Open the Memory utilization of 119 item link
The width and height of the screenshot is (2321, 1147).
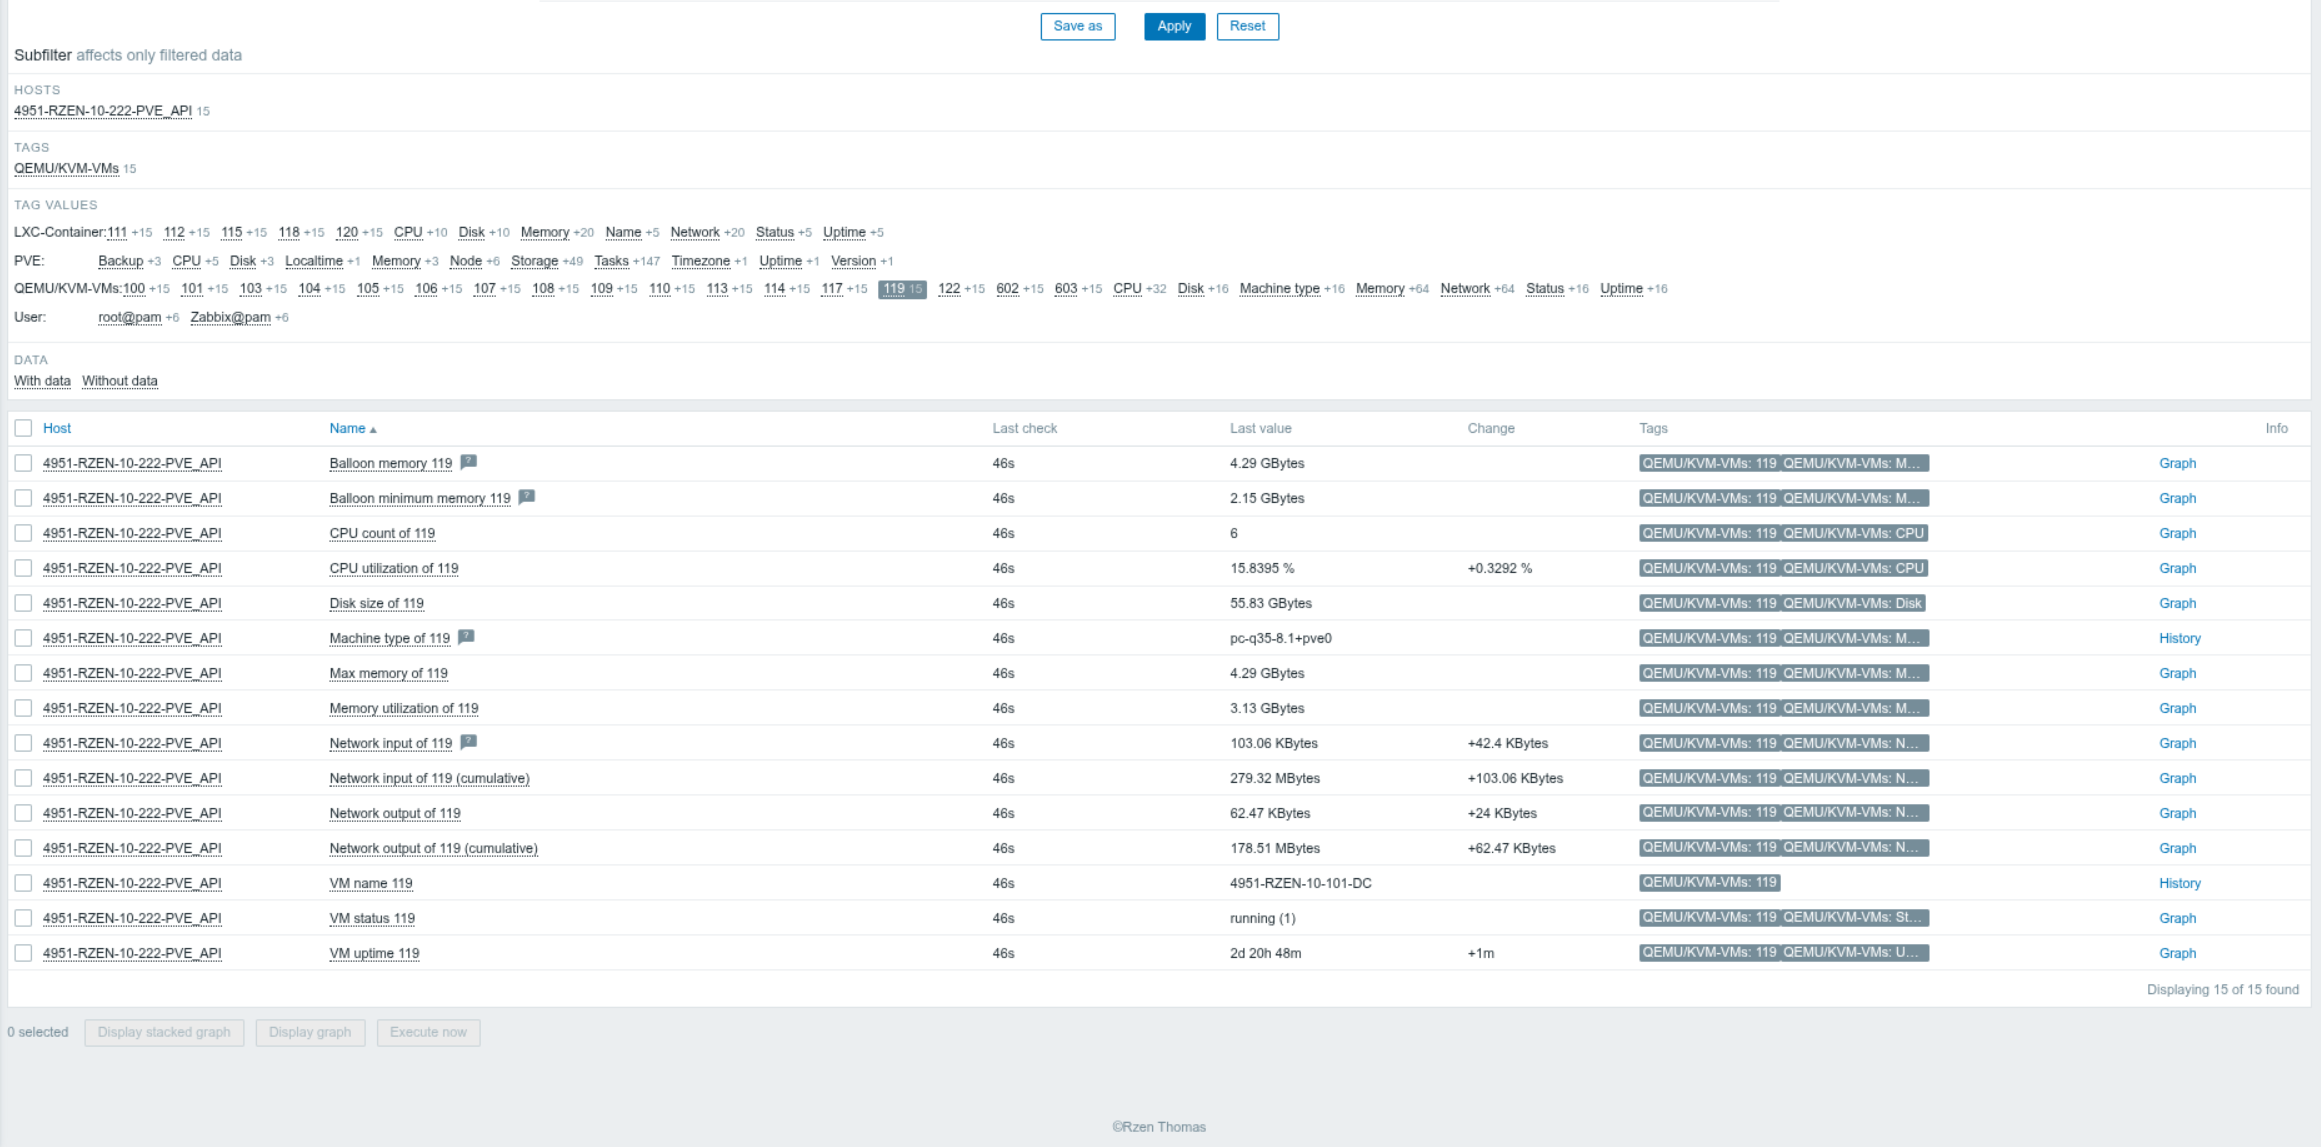[x=404, y=708]
